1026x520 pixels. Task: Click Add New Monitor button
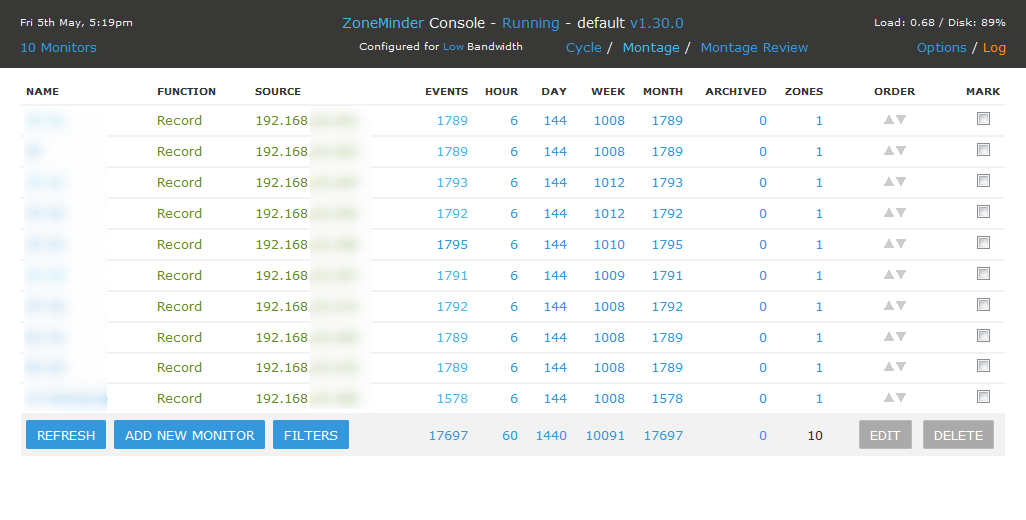[x=190, y=435]
